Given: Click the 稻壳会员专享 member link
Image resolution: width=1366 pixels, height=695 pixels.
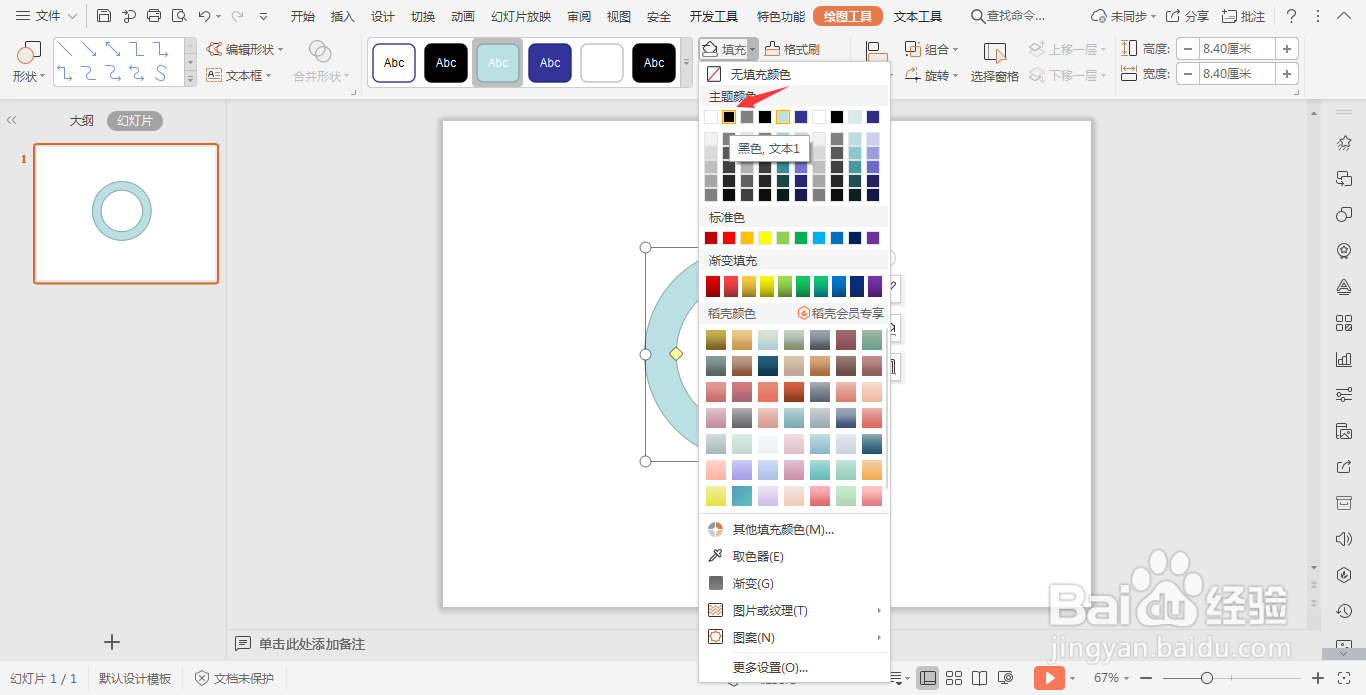Looking at the screenshot, I should 840,313.
